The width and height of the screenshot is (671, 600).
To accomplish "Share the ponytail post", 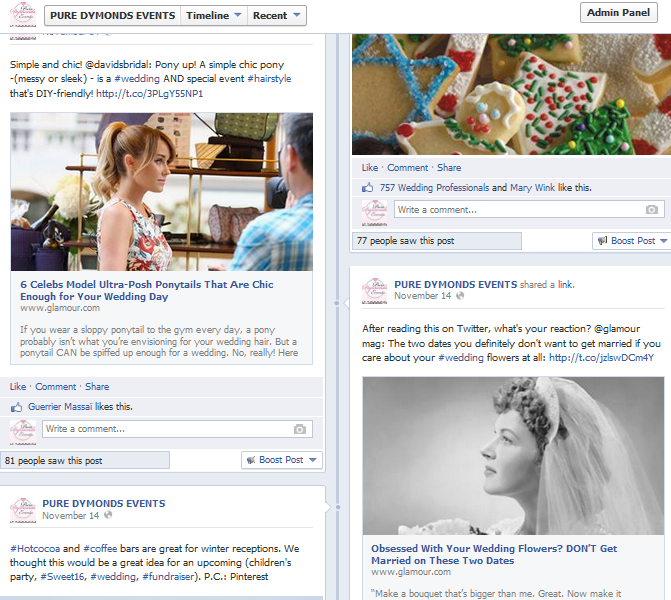I will pyautogui.click(x=97, y=386).
